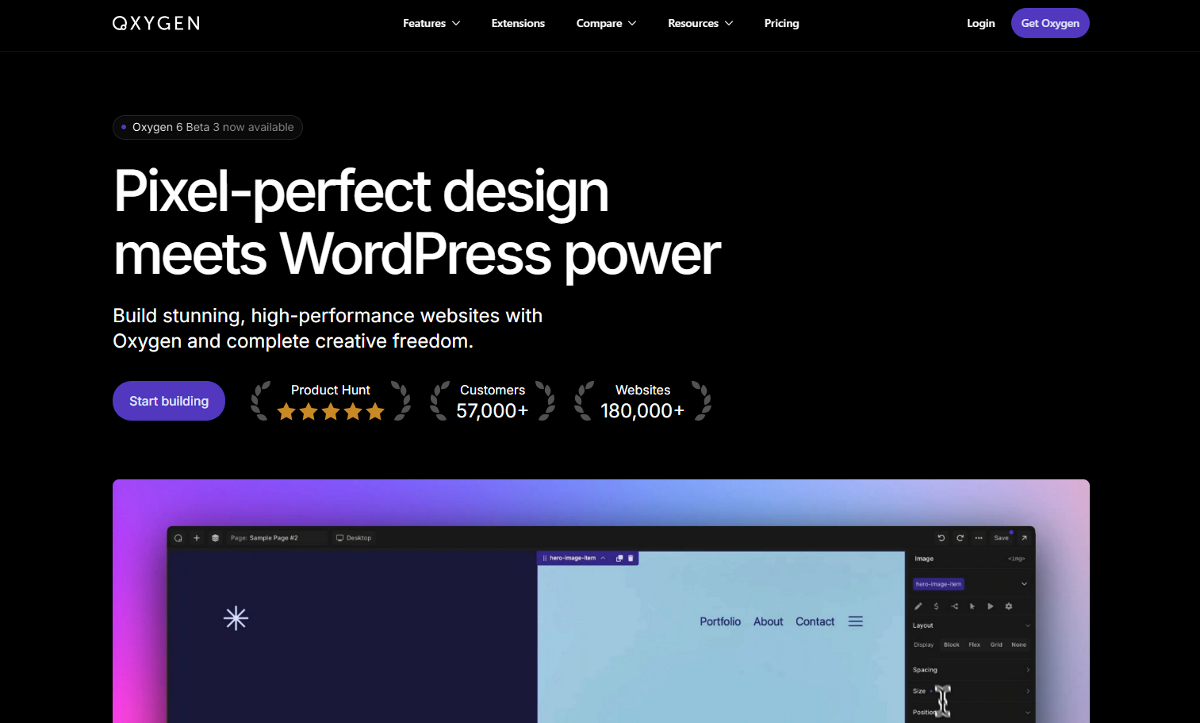This screenshot has height=723, width=1200.
Task: Click the plus add-element icon in builder
Action: pos(197,538)
